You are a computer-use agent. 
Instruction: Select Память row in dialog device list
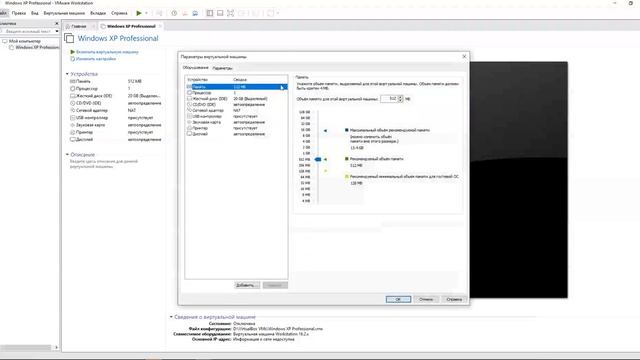click(x=237, y=87)
